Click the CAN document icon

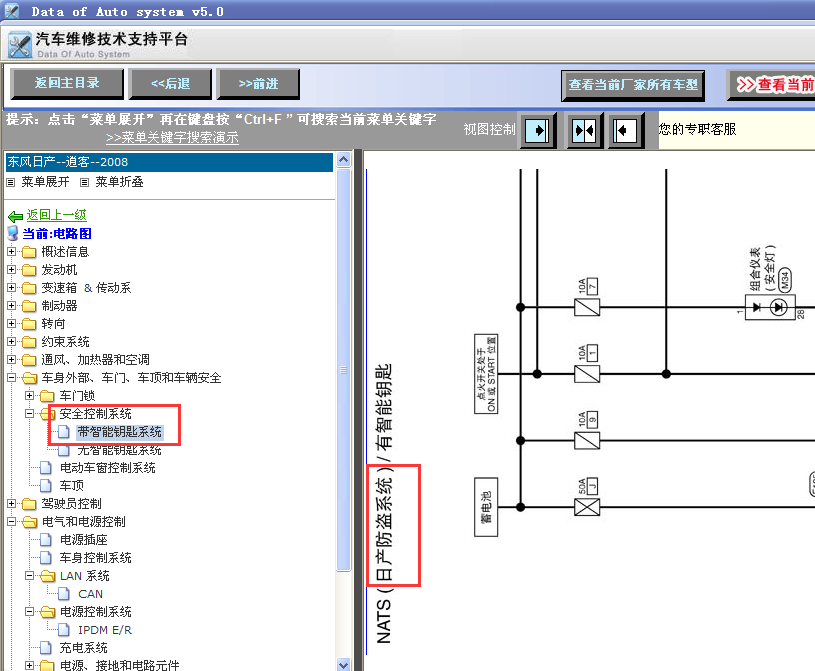tap(64, 594)
